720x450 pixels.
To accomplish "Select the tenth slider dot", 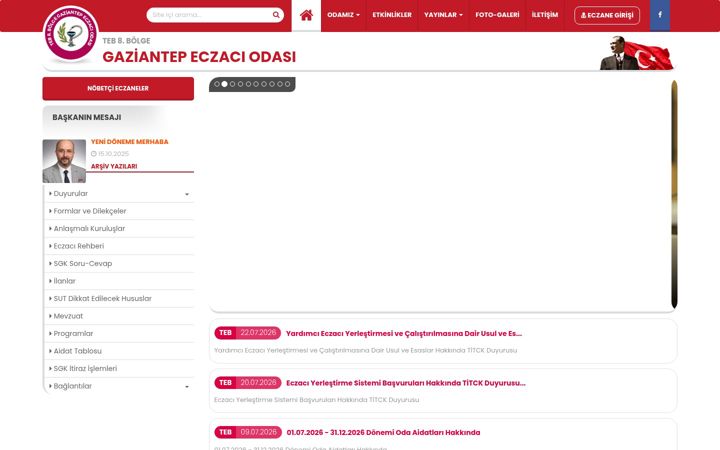I will coord(287,84).
